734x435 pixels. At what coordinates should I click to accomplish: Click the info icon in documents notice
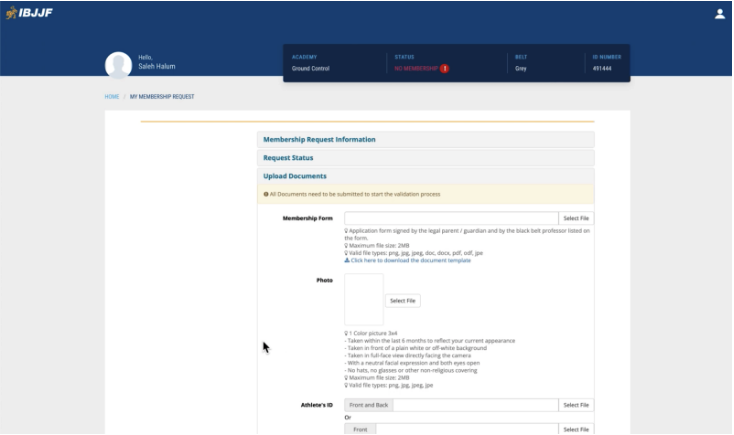(x=265, y=194)
